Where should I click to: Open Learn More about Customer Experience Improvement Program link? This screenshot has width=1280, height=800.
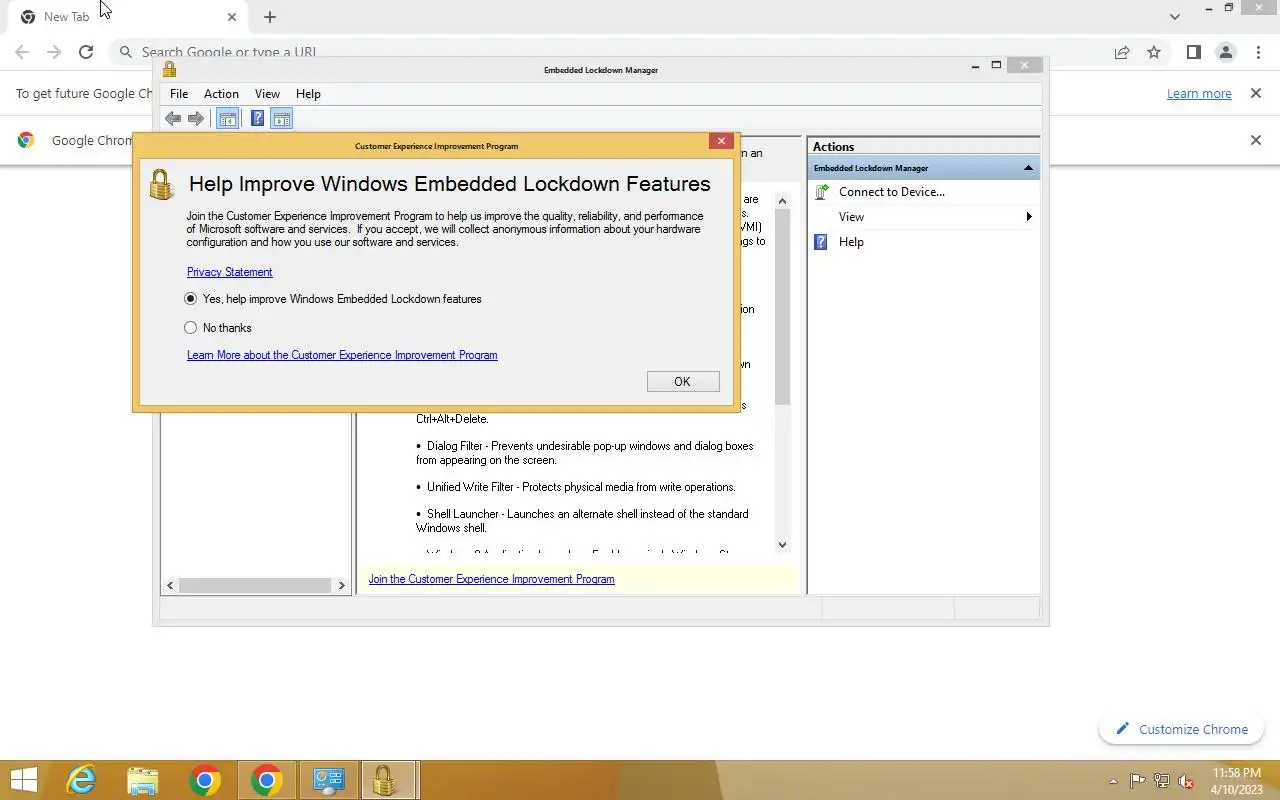(342, 355)
